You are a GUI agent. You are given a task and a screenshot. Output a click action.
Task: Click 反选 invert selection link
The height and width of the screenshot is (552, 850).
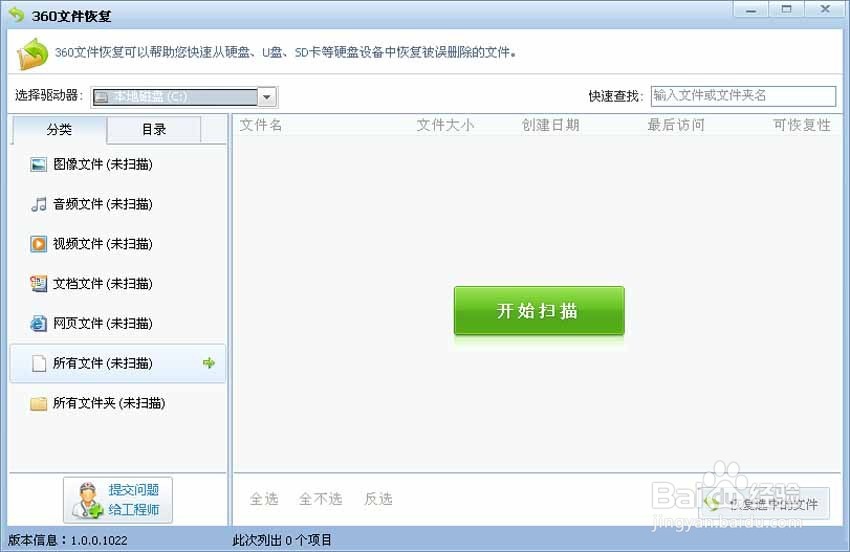click(378, 499)
